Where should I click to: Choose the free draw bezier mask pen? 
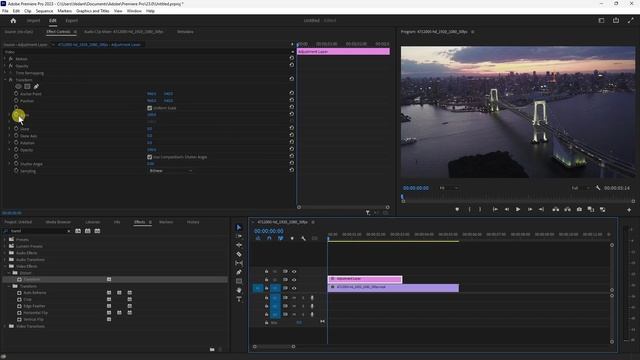point(36,87)
